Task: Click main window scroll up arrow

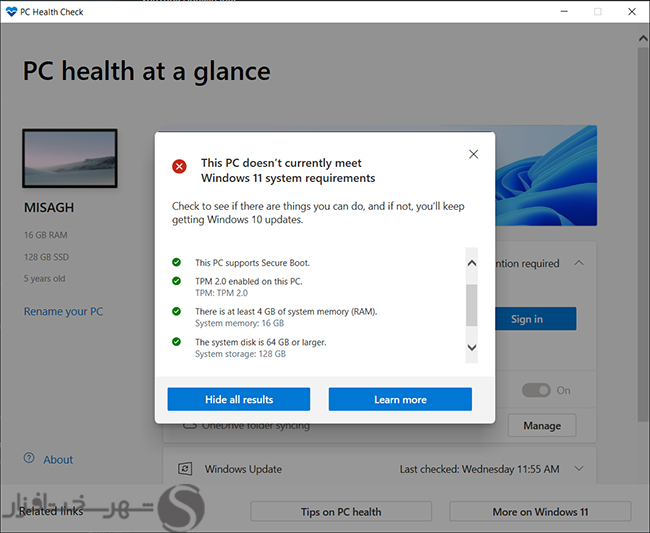Action: [643, 39]
